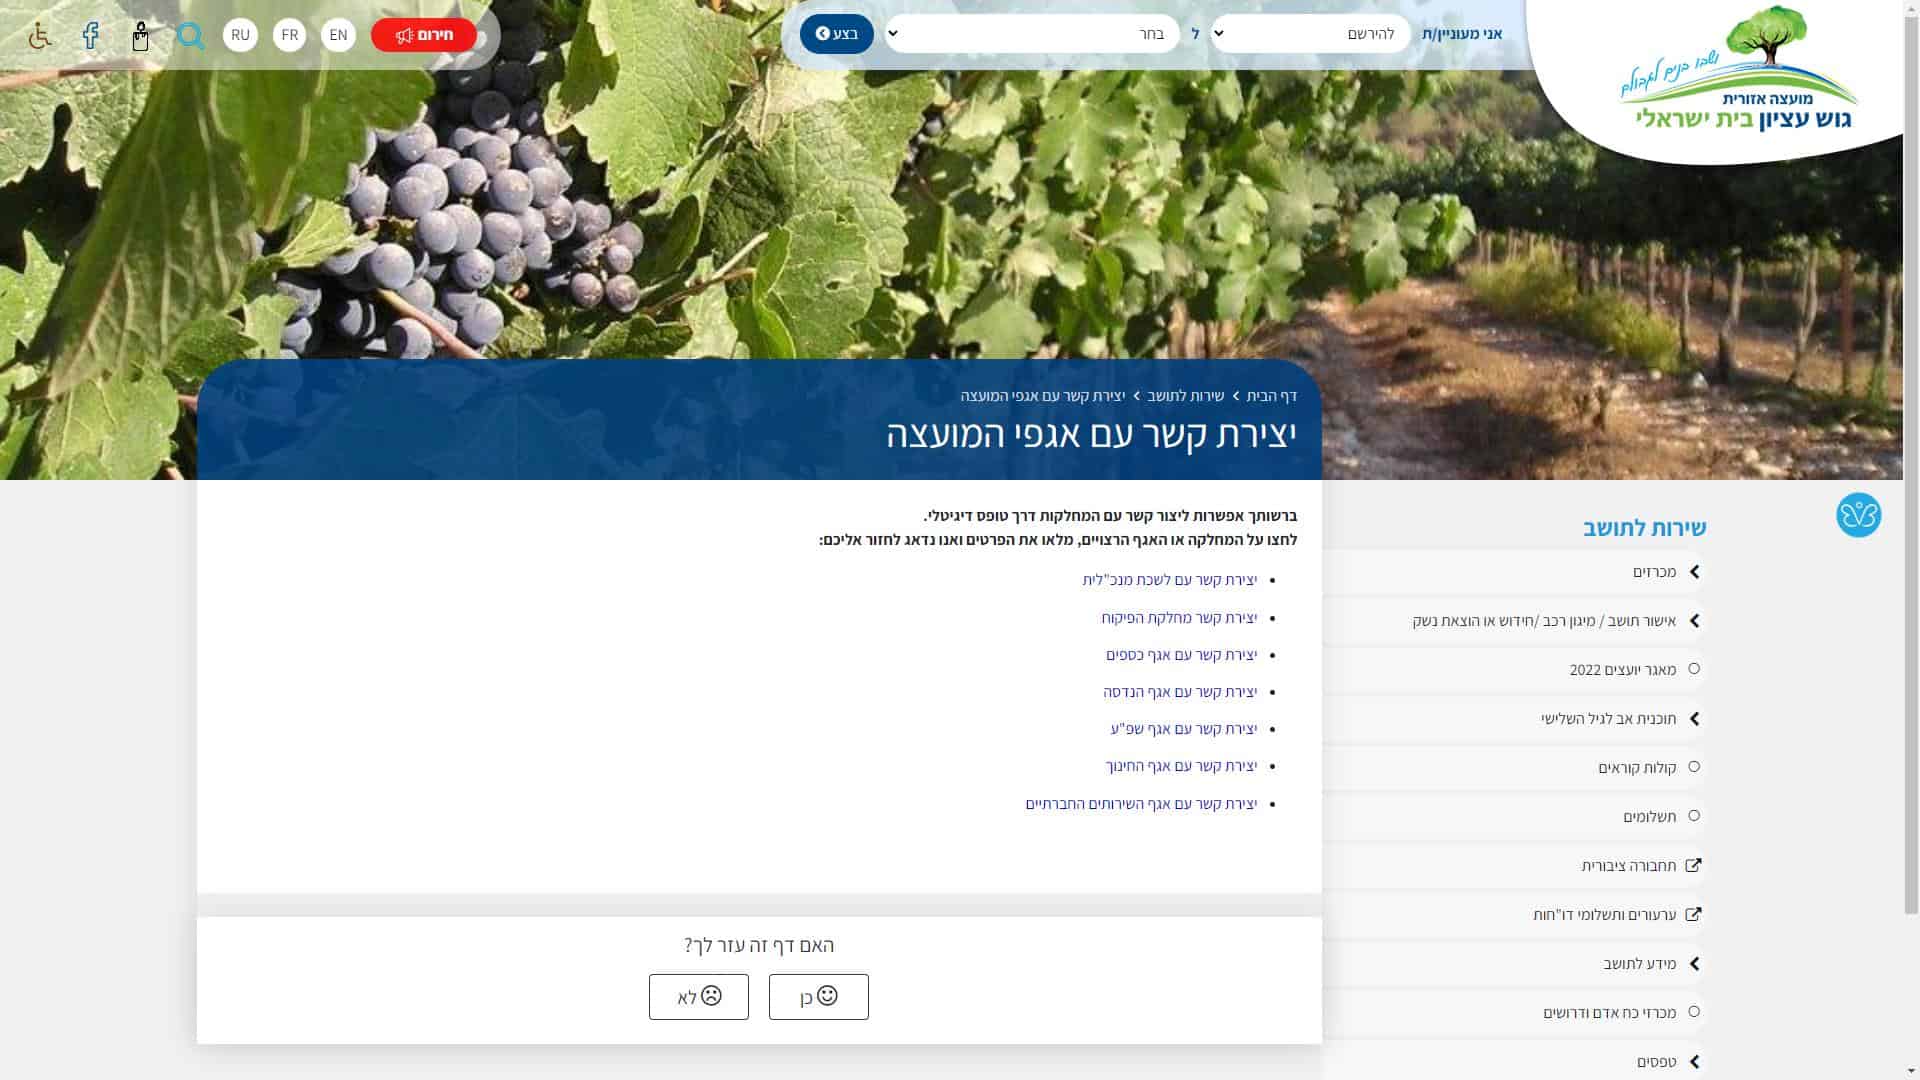Click the memorial candle icon
This screenshot has width=1920, height=1080.
pos(140,36)
